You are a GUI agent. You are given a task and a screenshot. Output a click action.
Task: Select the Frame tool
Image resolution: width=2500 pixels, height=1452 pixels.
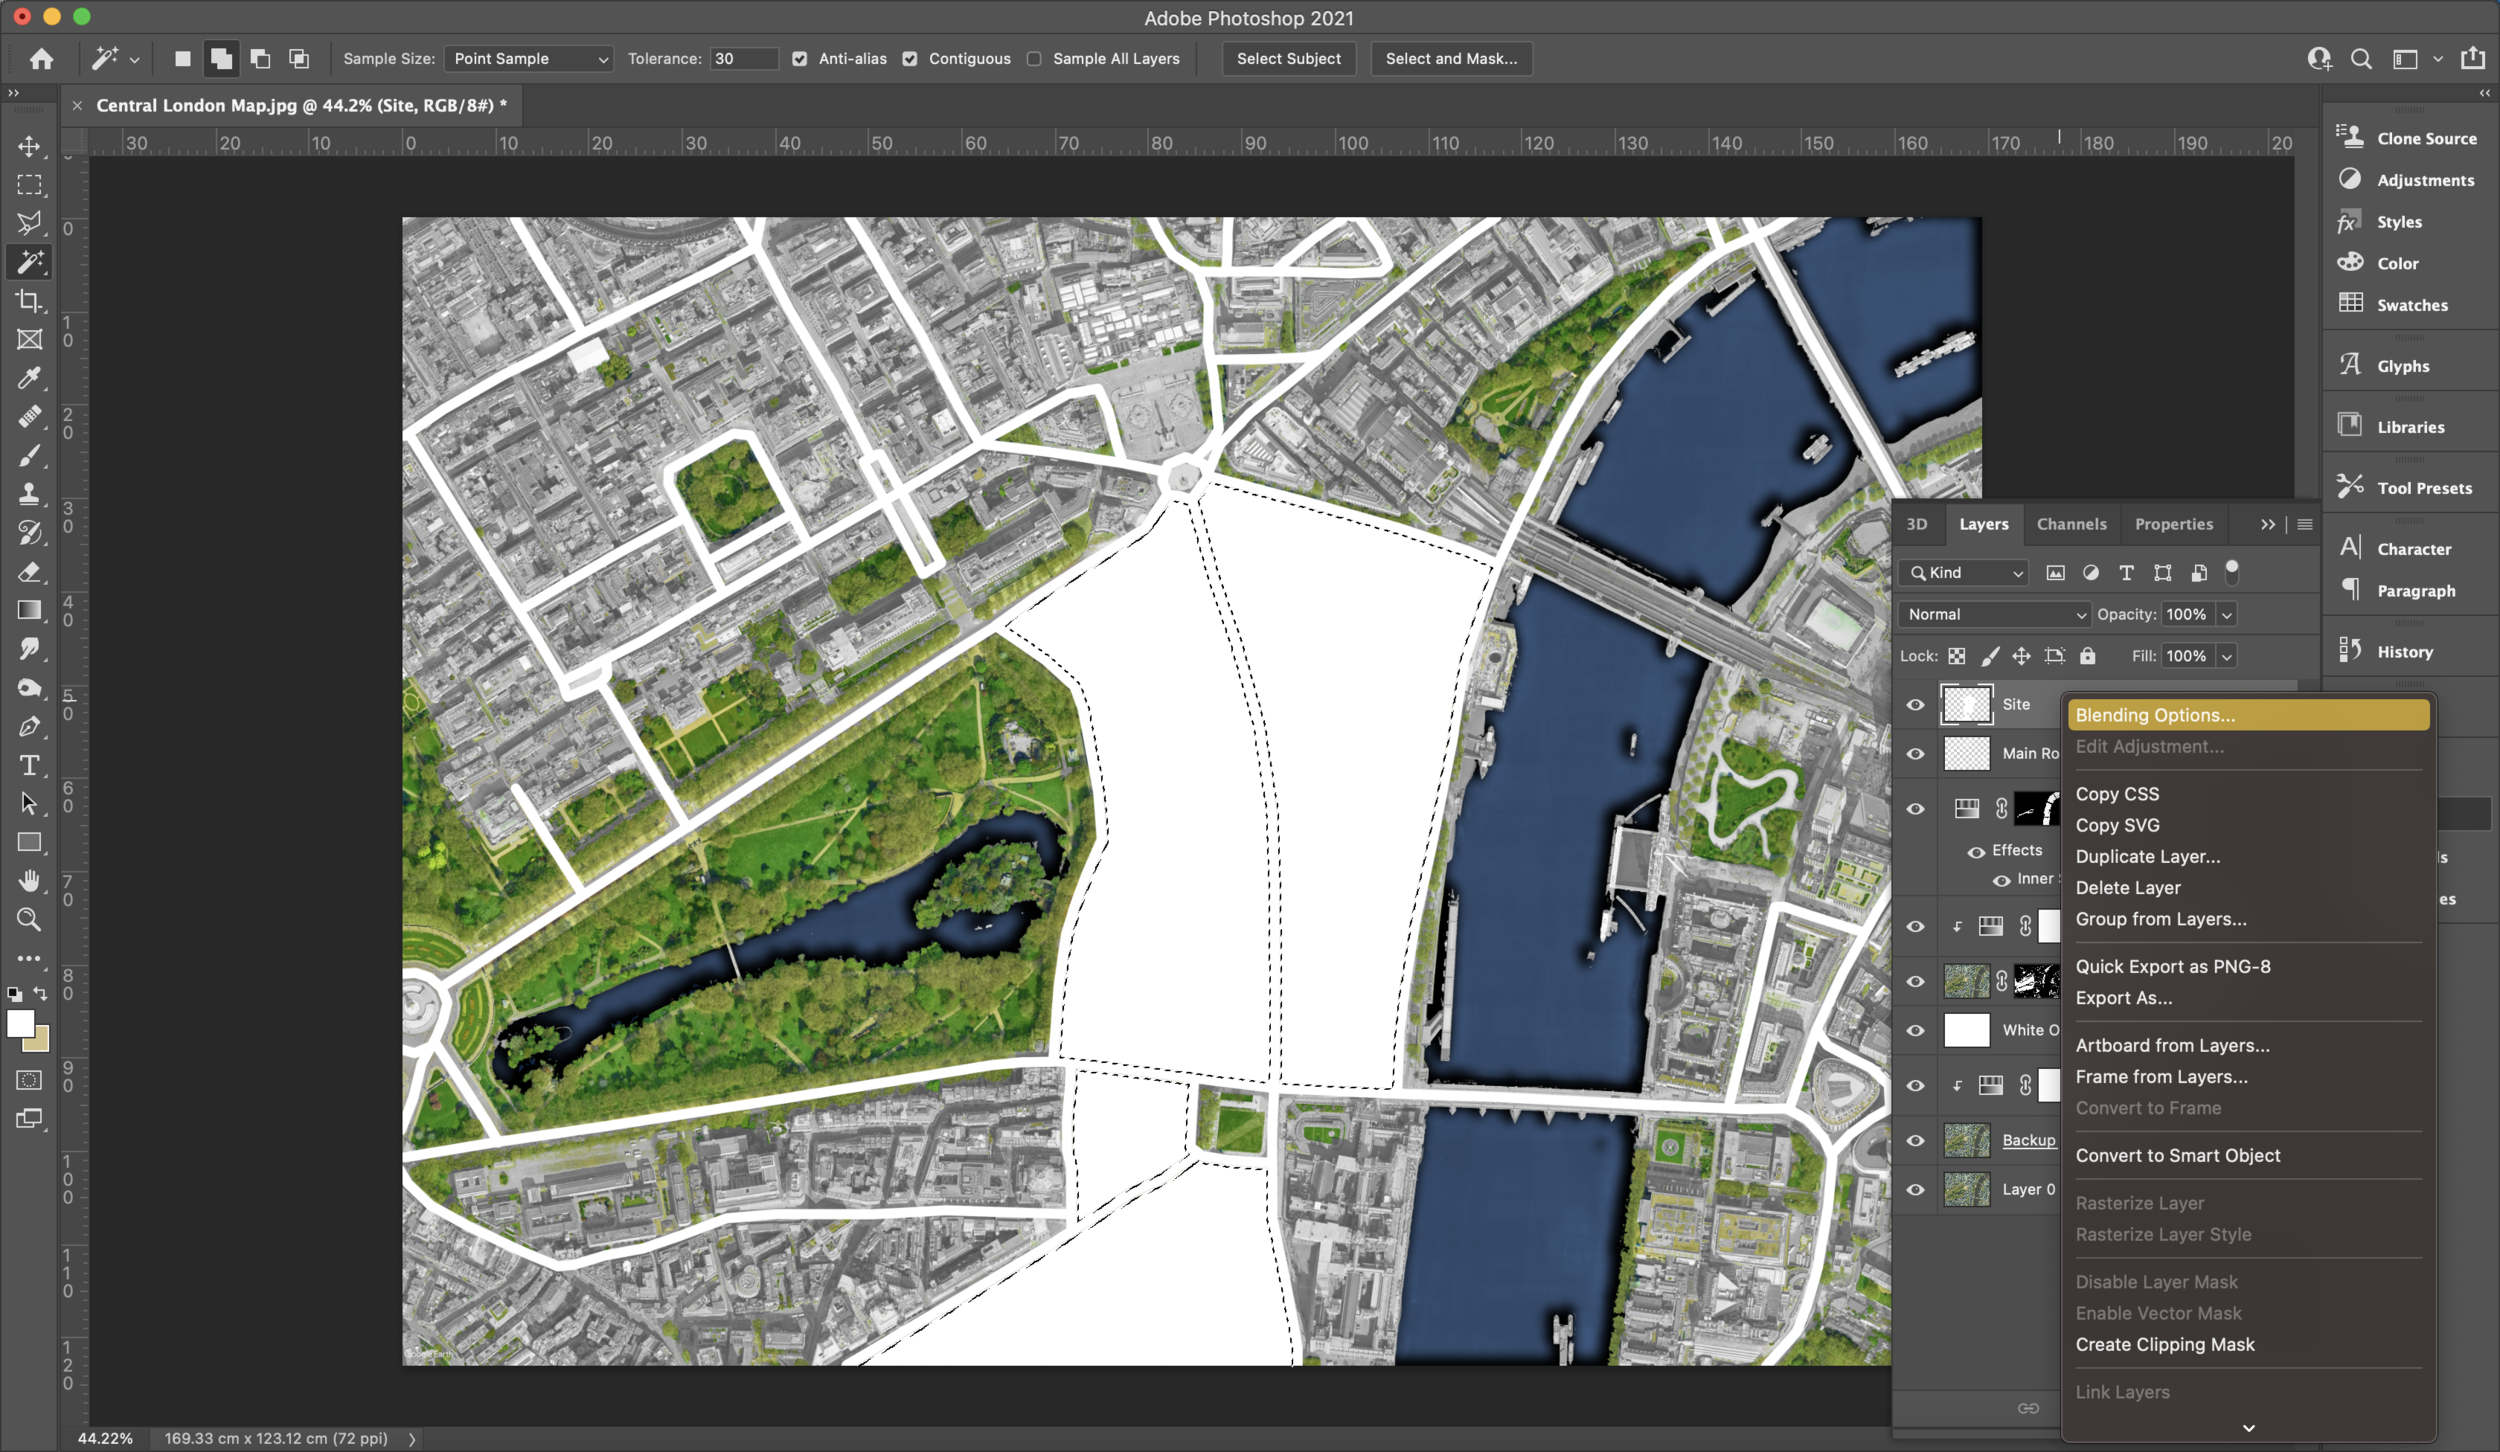pos(29,340)
